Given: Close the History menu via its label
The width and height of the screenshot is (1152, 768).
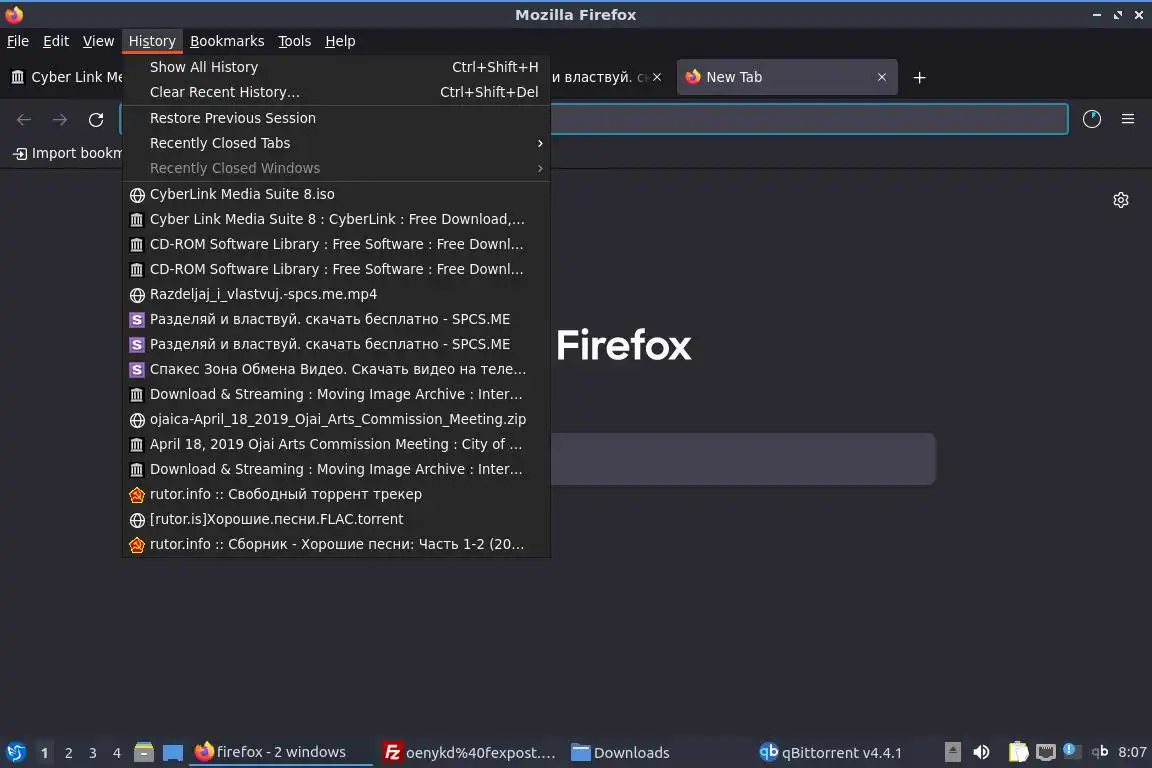Looking at the screenshot, I should (152, 41).
